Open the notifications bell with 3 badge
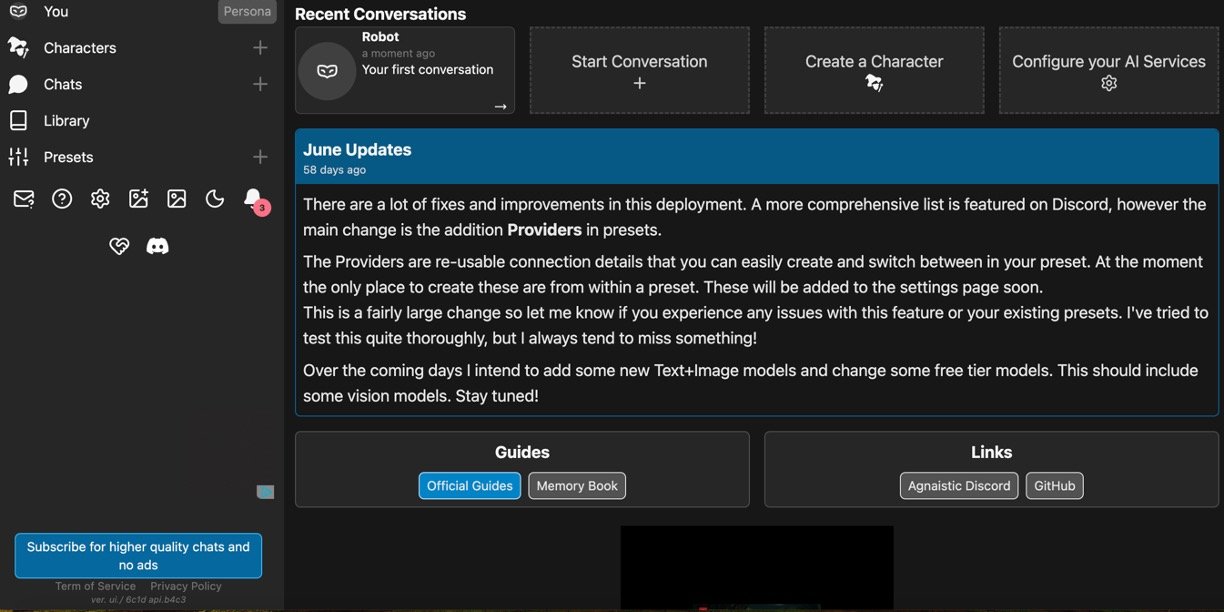1224x612 pixels. pos(253,198)
